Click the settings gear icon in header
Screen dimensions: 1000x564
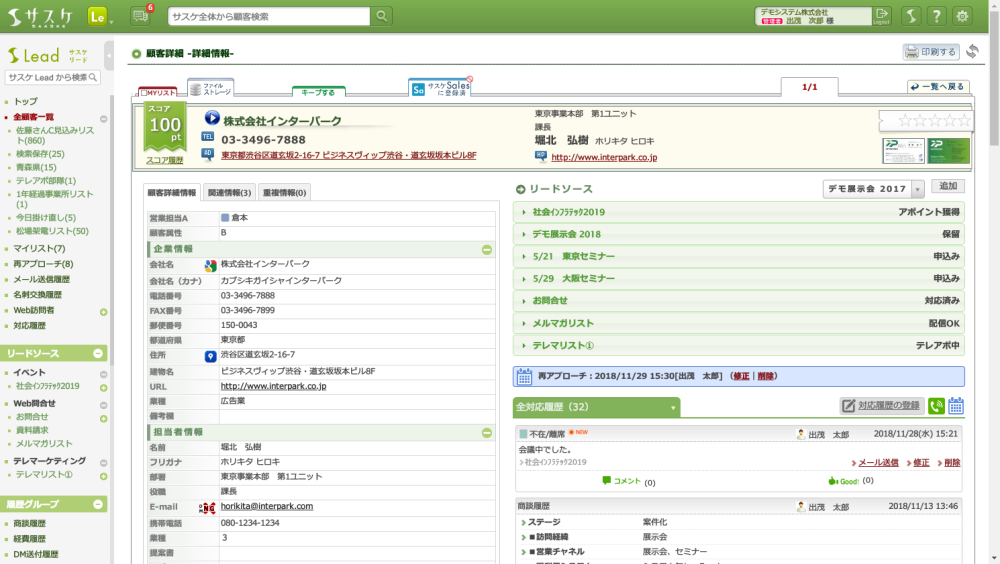(x=962, y=16)
